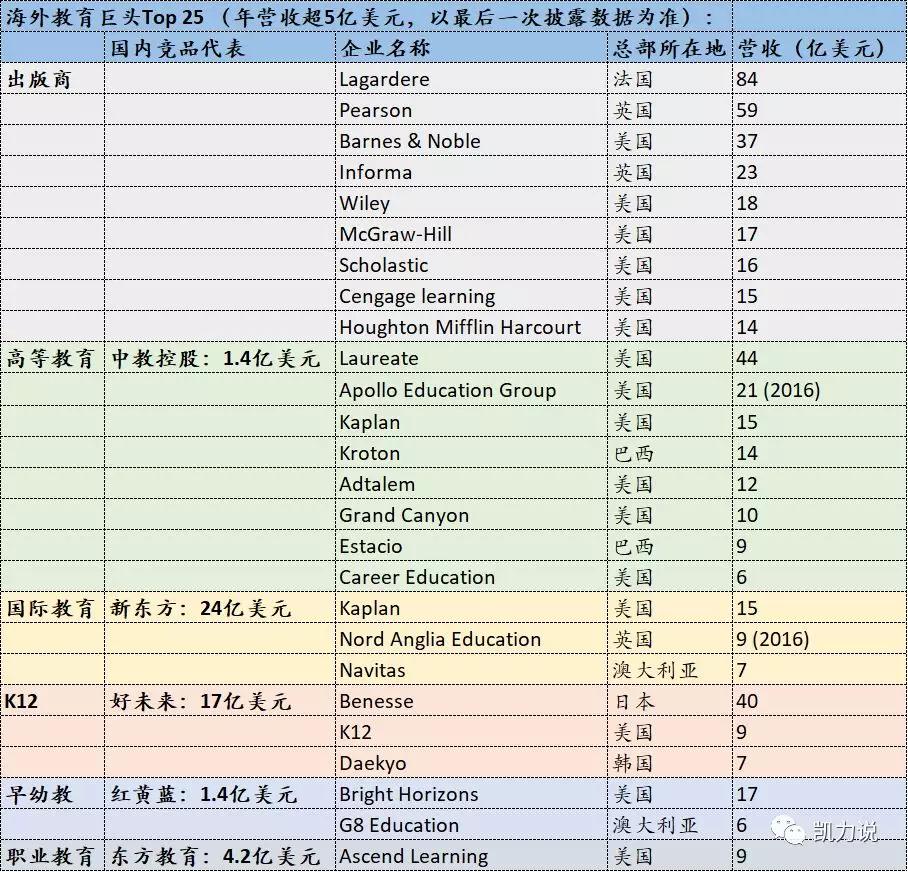908x872 pixels.
Task: Select Barnes & Noble's revenue value 37
Action: point(747,141)
